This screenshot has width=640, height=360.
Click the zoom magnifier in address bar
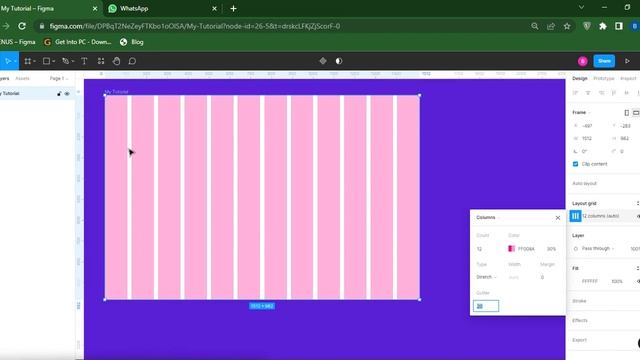535,26
